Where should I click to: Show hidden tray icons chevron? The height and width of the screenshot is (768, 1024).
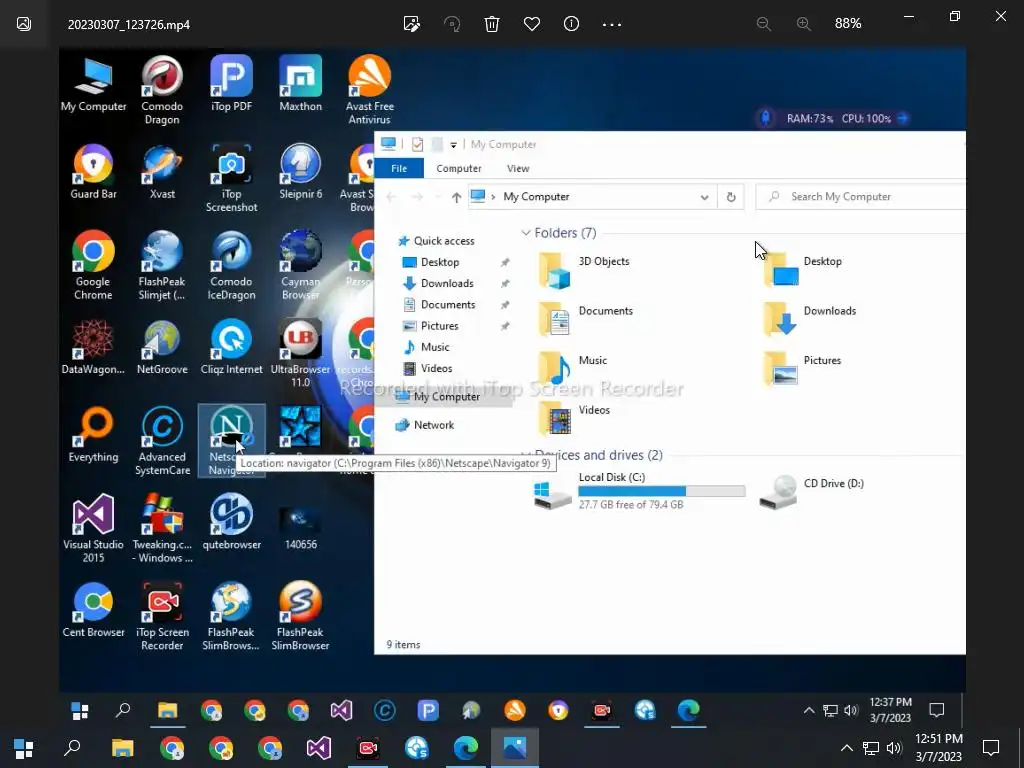tap(846, 748)
